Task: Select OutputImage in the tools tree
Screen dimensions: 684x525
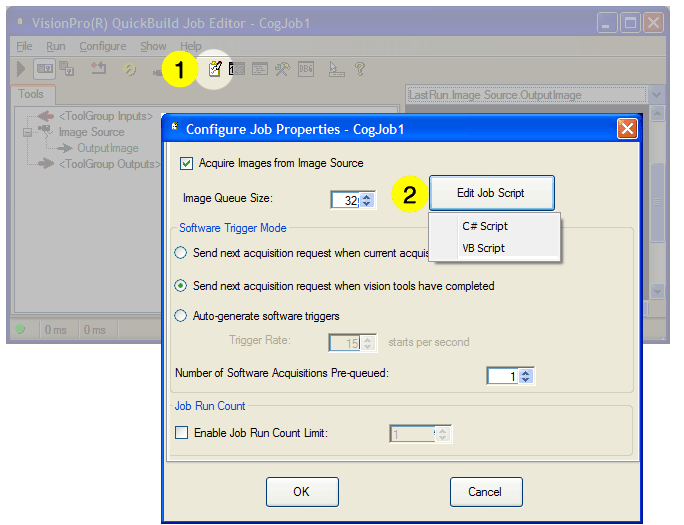Action: pyautogui.click(x=108, y=148)
